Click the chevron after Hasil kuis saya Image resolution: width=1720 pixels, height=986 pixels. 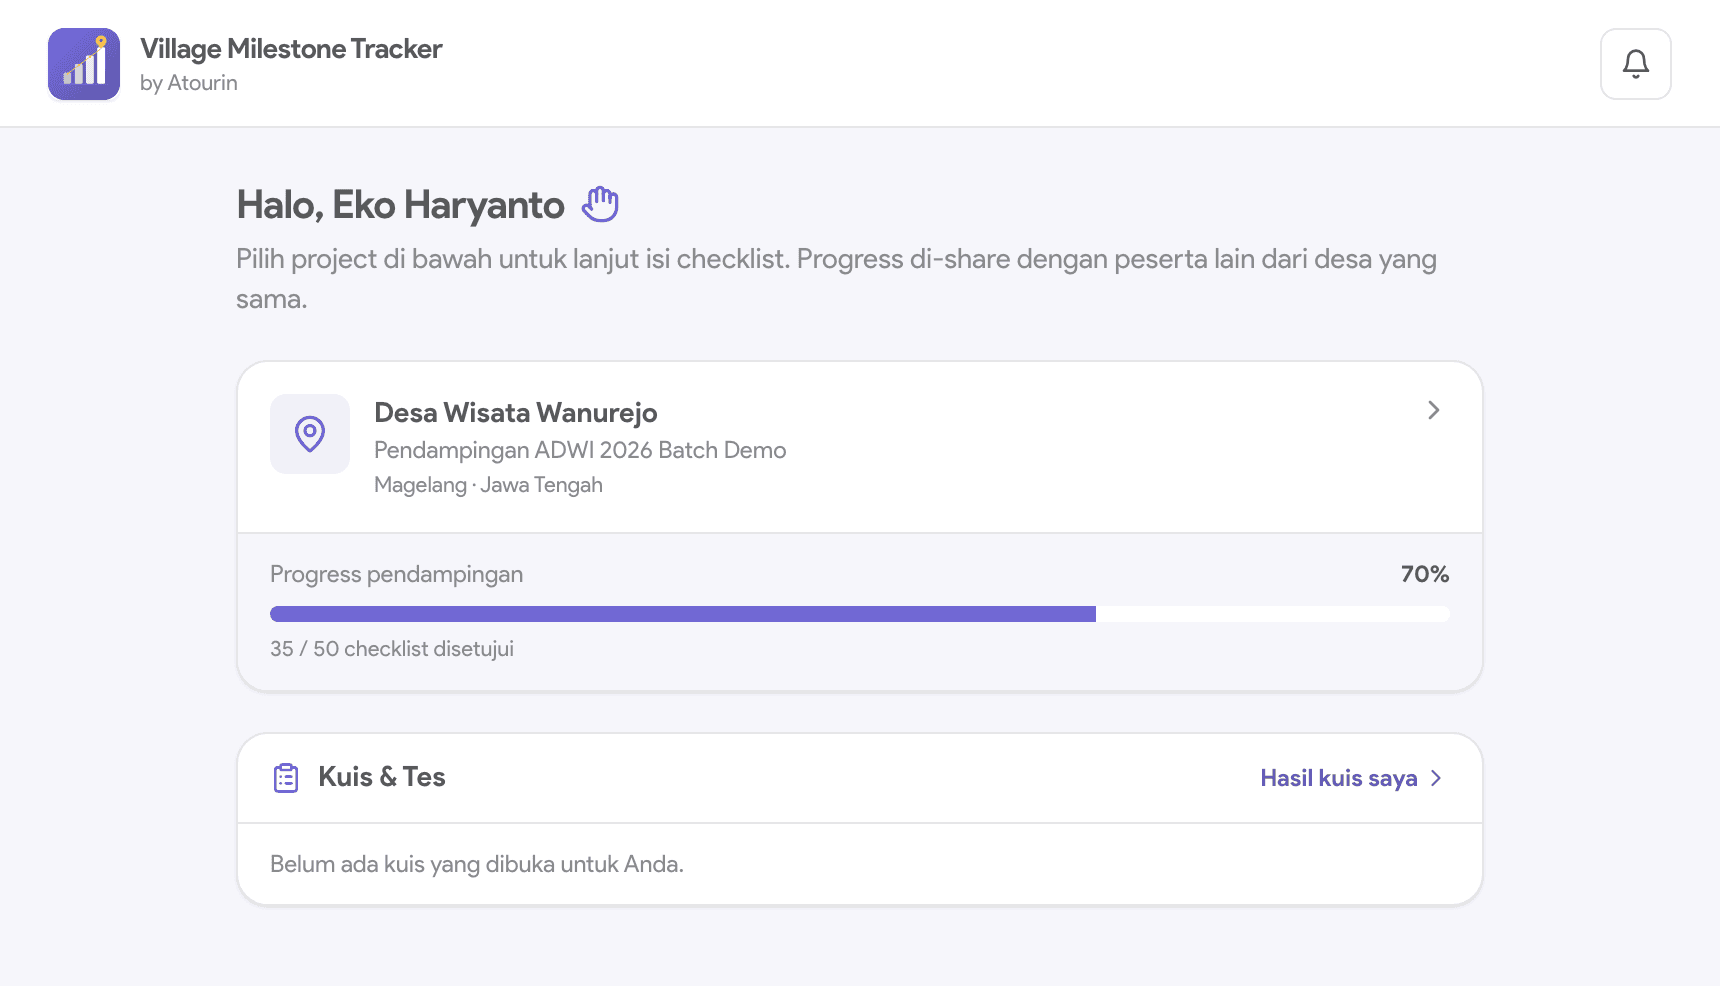(1436, 778)
